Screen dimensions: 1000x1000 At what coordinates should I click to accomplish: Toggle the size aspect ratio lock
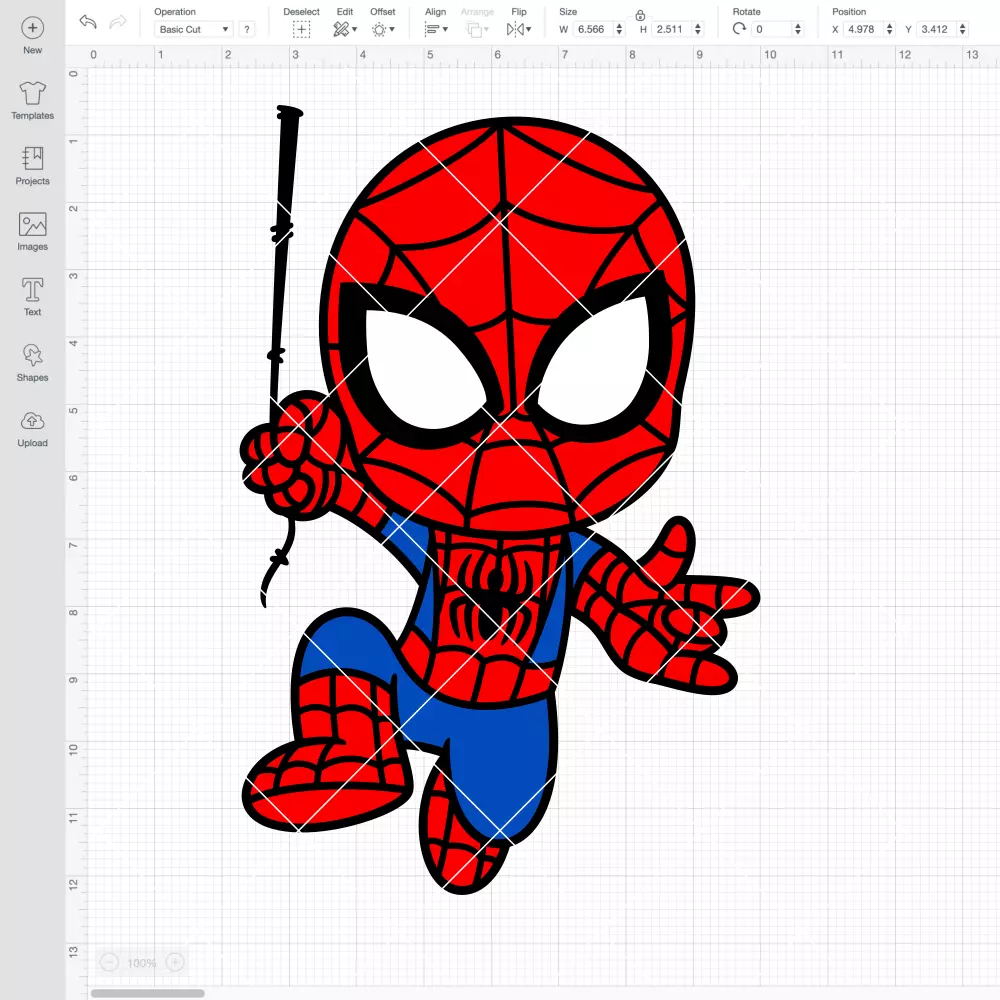tap(640, 15)
